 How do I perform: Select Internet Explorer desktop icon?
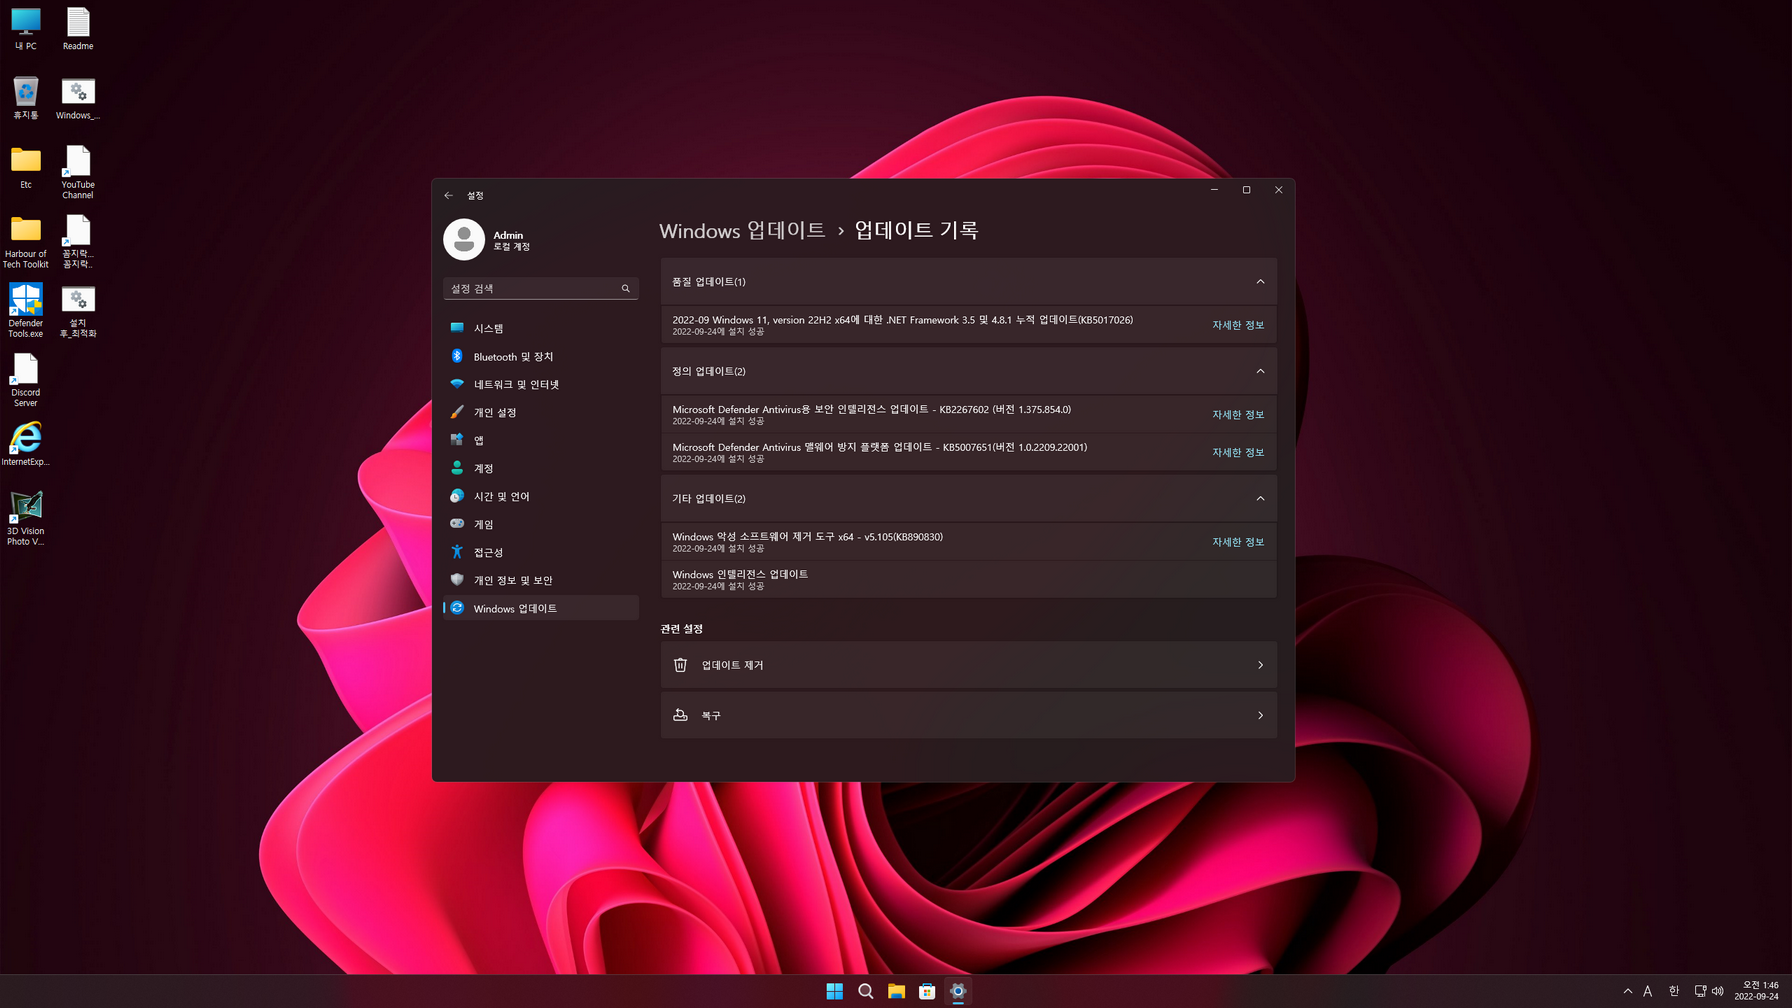tap(26, 444)
